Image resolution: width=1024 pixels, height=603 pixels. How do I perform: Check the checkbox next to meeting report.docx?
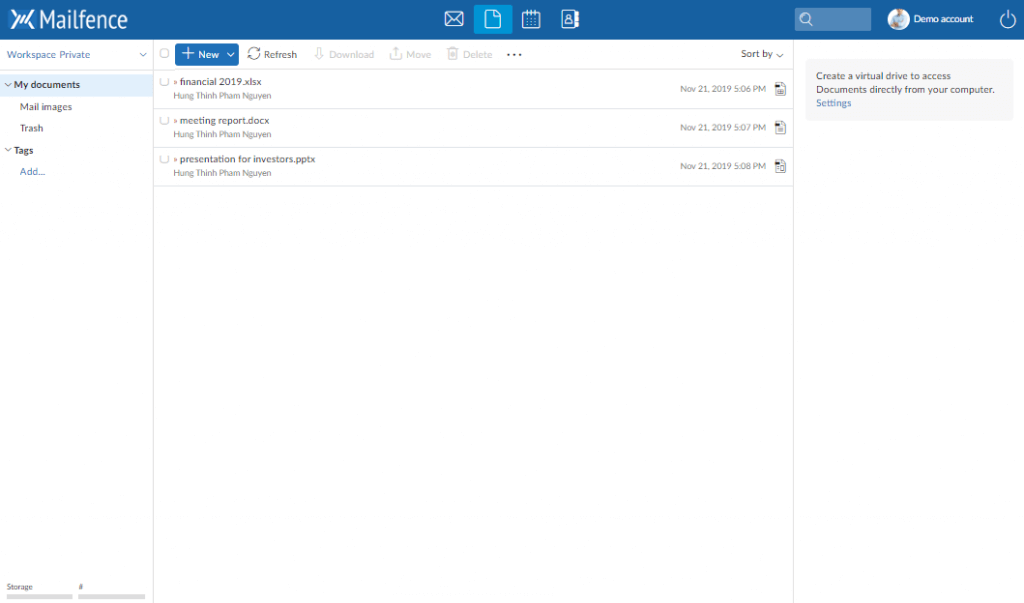coord(164,119)
